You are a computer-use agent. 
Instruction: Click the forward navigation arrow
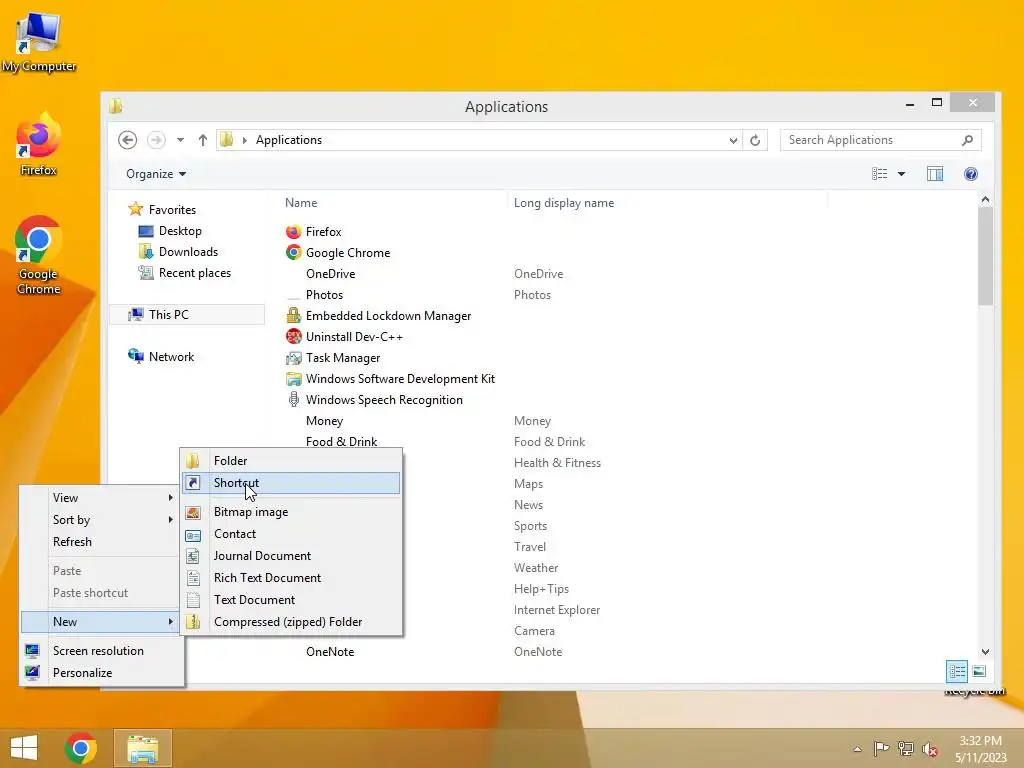(156, 140)
